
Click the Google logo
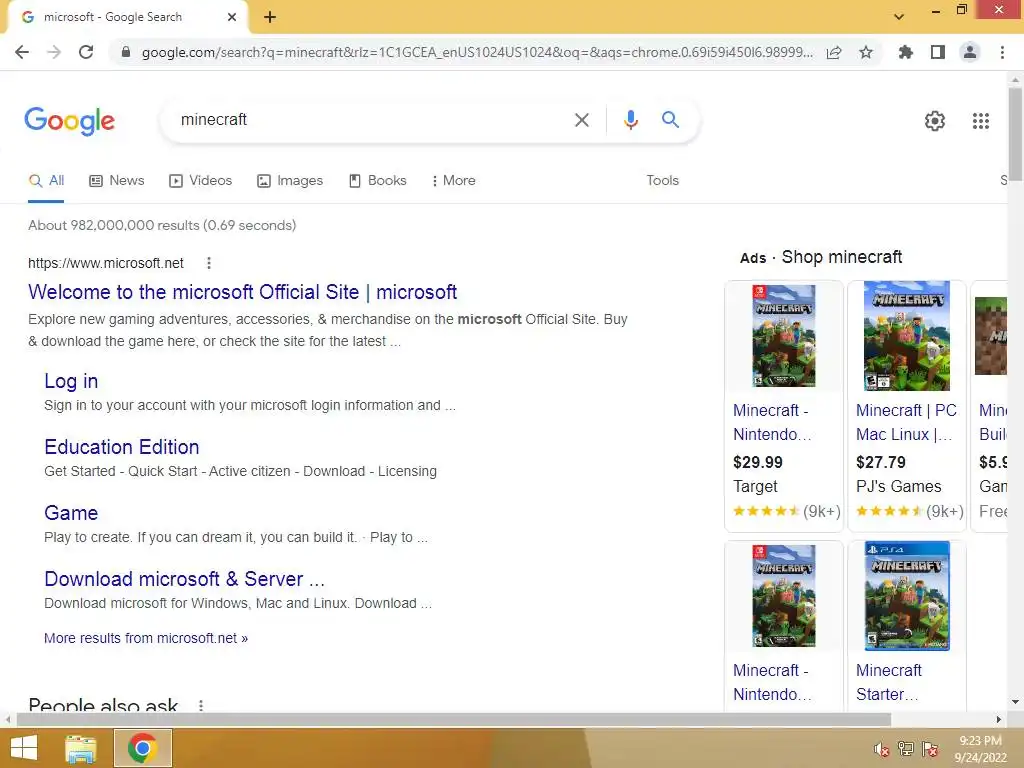69,121
